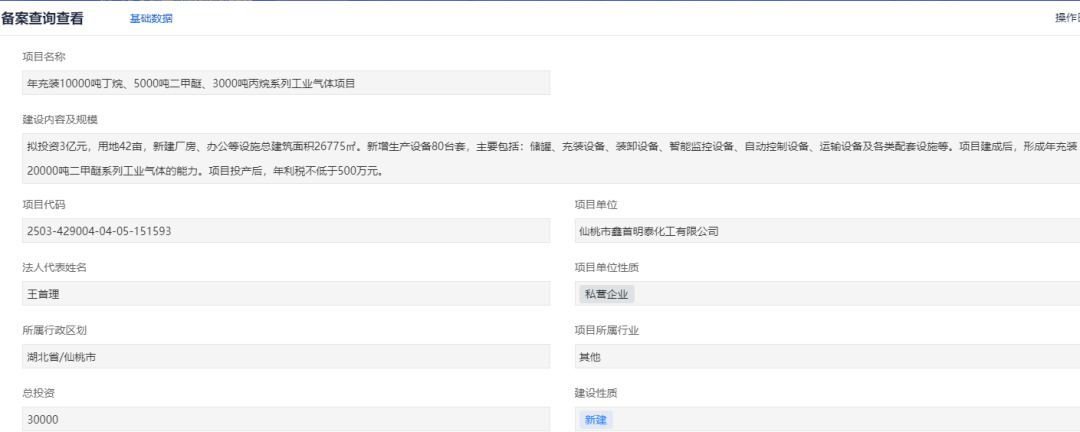
Task: Open the 所属行政区划 selector showing 湖北省/仙桃市
Action: pyautogui.click(x=285, y=357)
